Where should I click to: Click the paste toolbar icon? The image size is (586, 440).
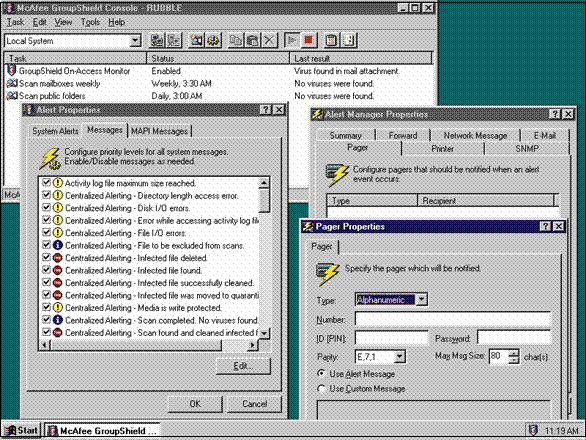coord(253,40)
